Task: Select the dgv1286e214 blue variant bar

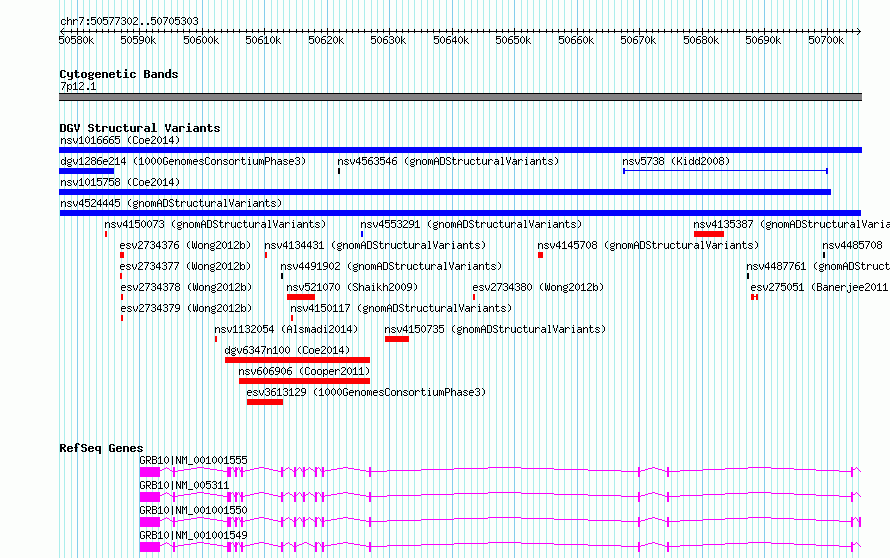Action: click(x=87, y=171)
